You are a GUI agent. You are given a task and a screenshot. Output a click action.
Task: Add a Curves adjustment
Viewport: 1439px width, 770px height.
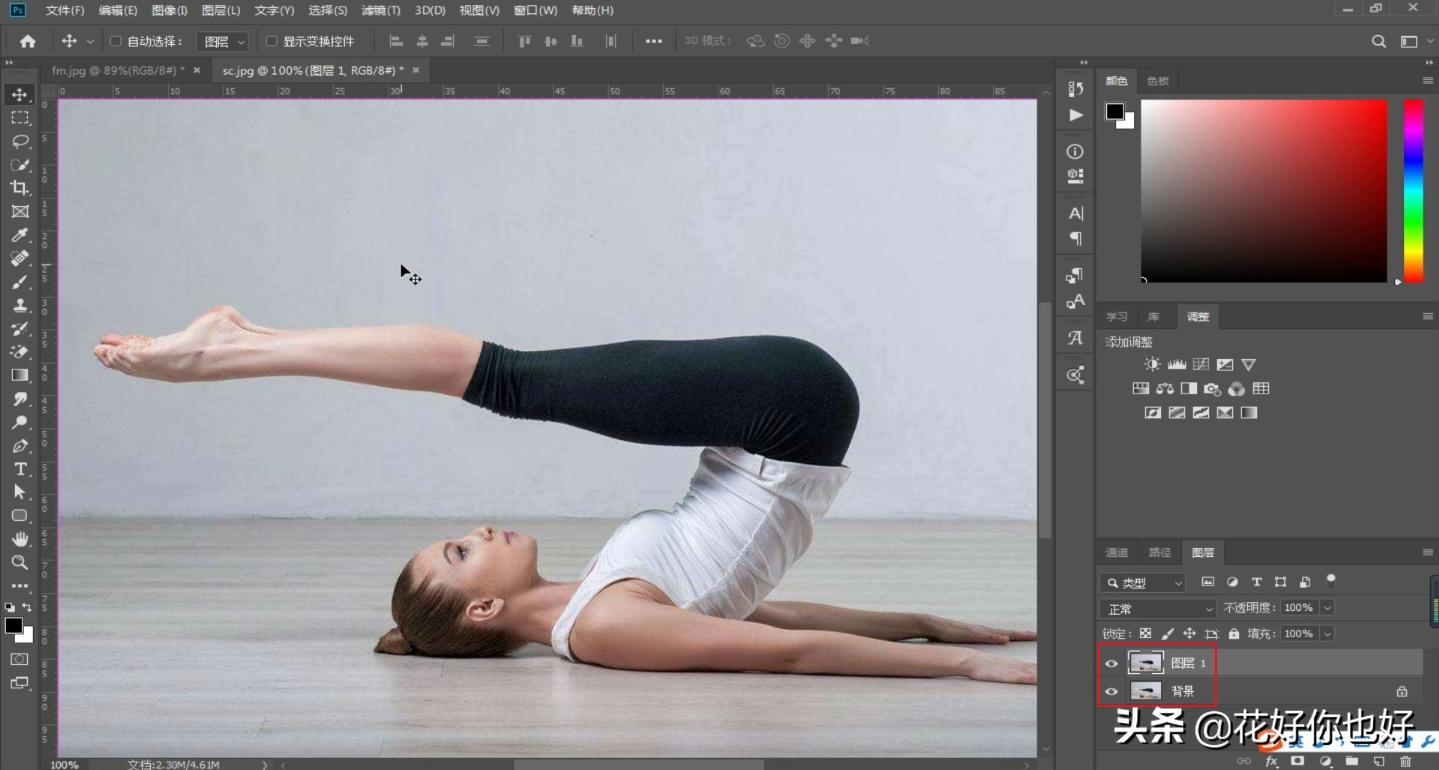(x=1201, y=365)
